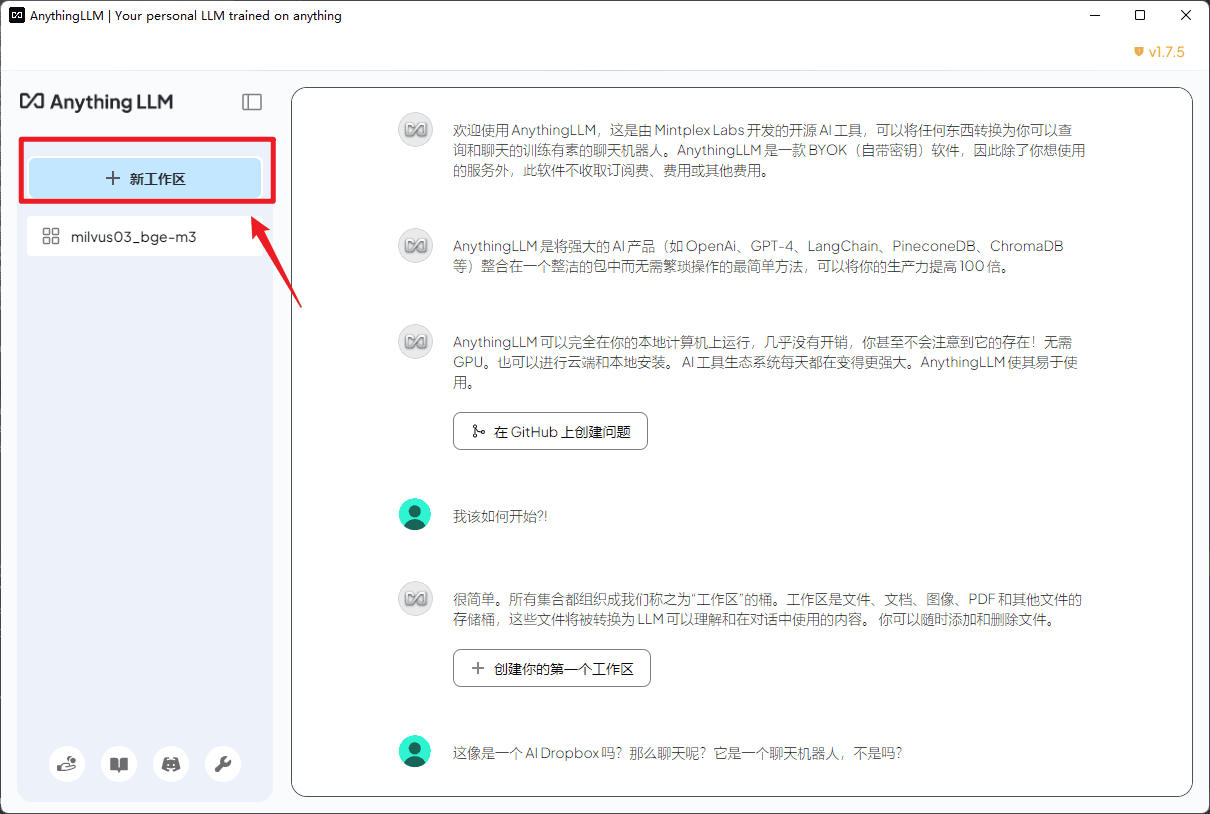Toggle the sidebar collapse icon
This screenshot has width=1210, height=814.
pos(252,102)
